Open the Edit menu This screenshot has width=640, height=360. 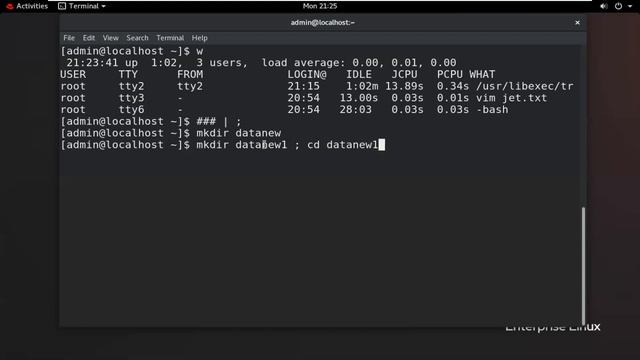[89, 38]
